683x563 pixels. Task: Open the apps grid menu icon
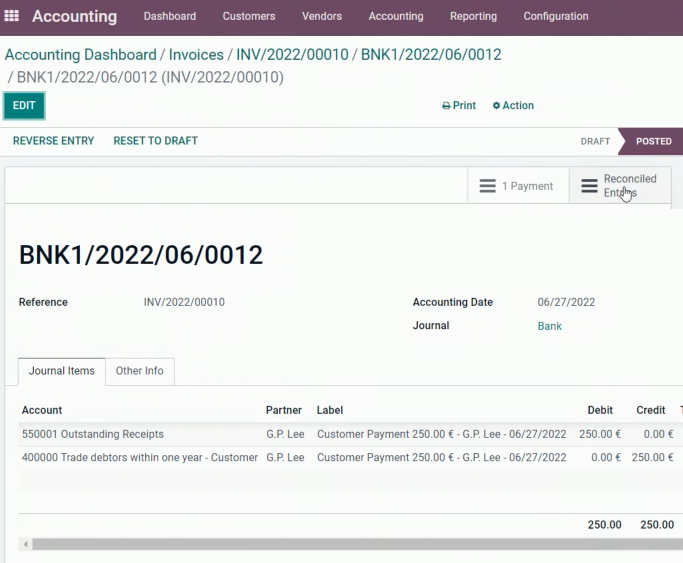coord(11,16)
